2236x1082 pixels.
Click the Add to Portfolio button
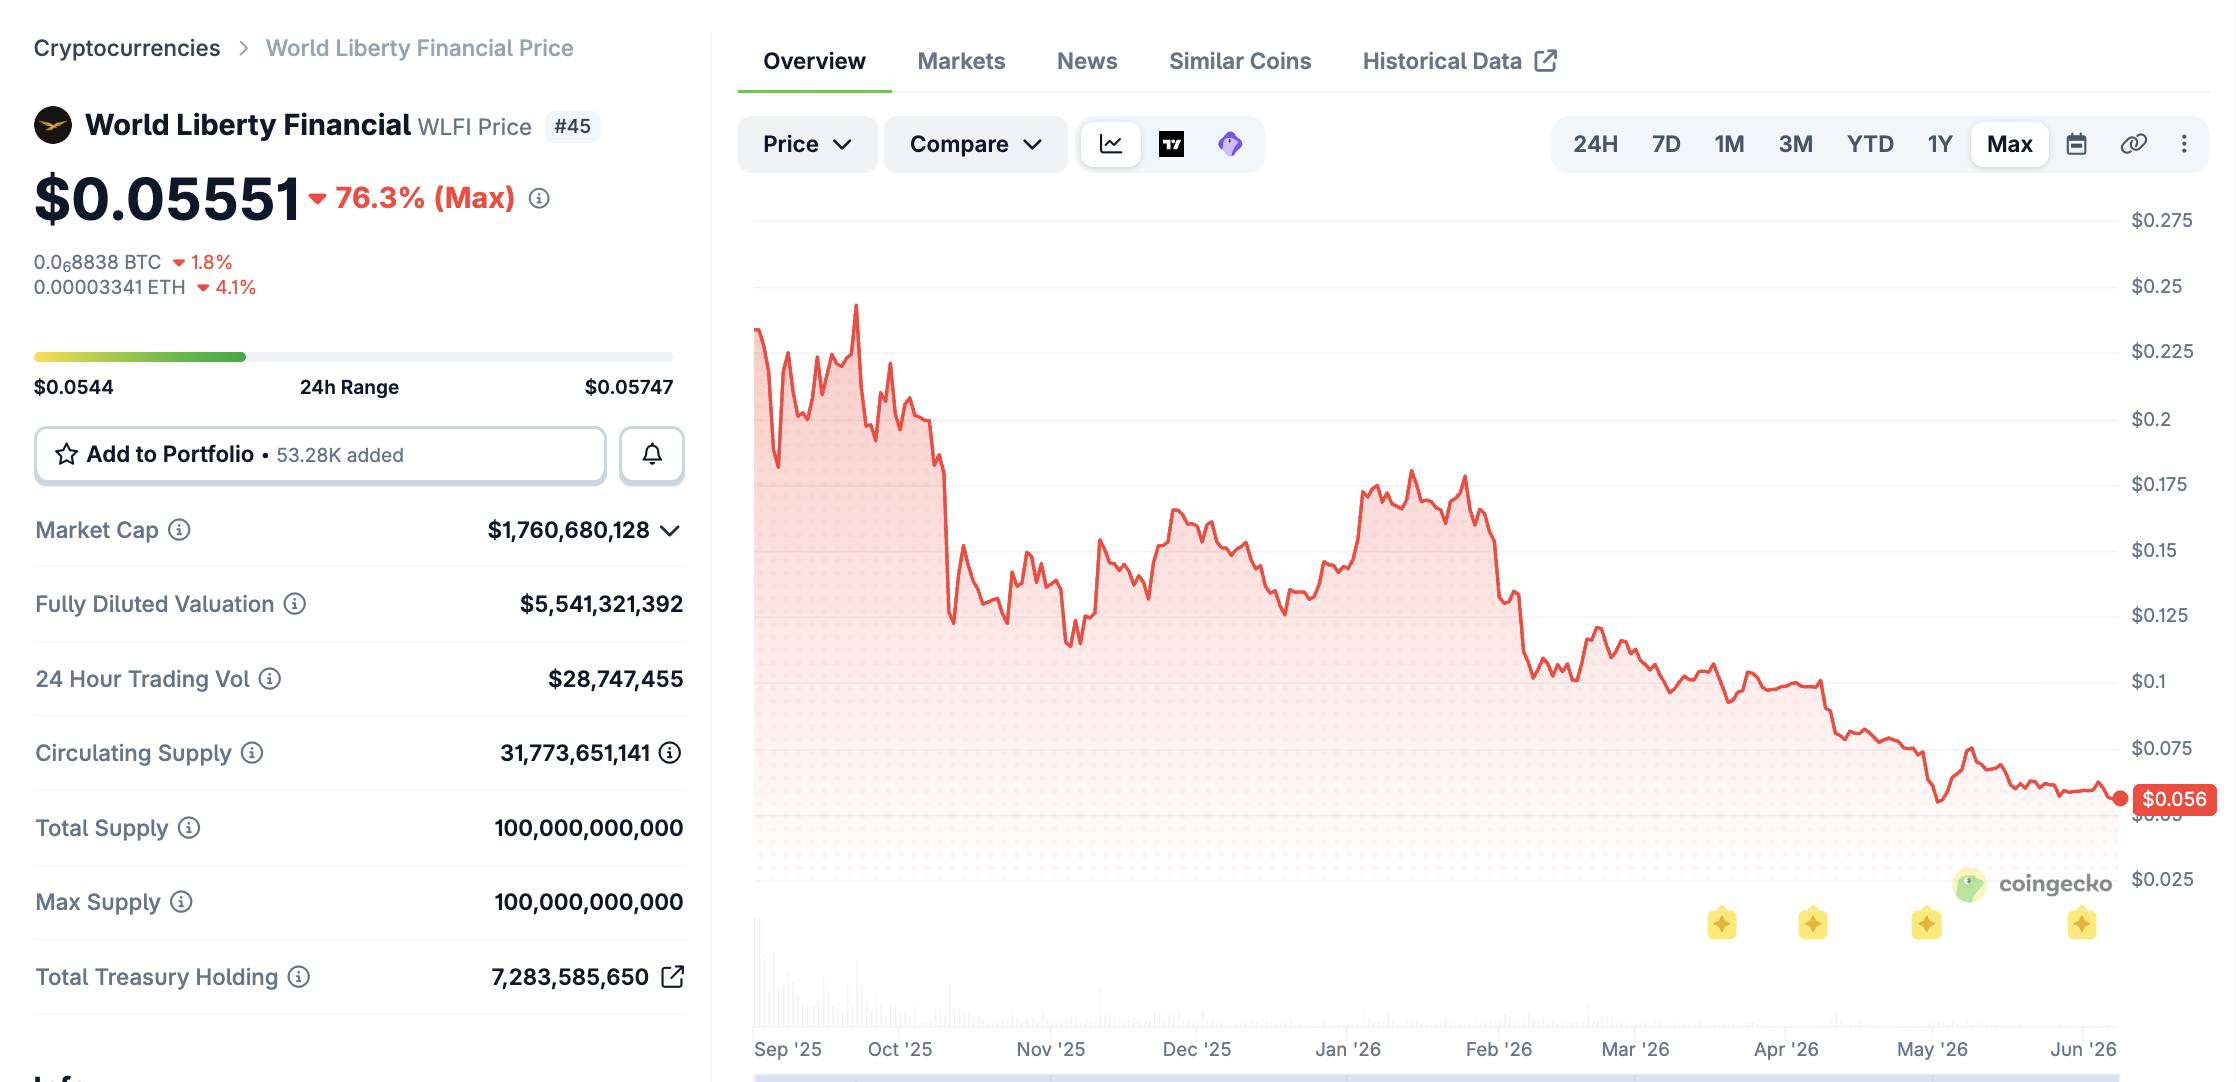tap(320, 455)
